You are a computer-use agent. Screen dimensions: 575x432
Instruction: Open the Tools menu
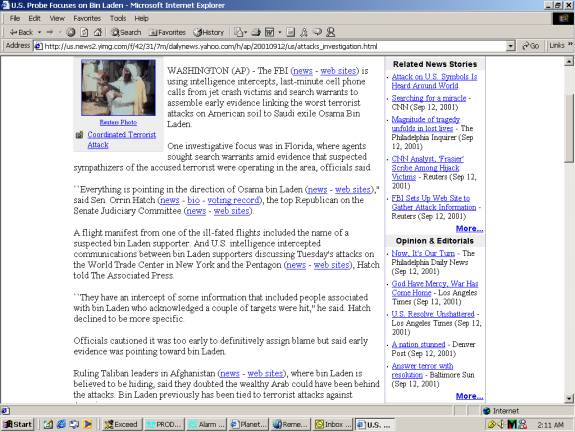(x=118, y=18)
